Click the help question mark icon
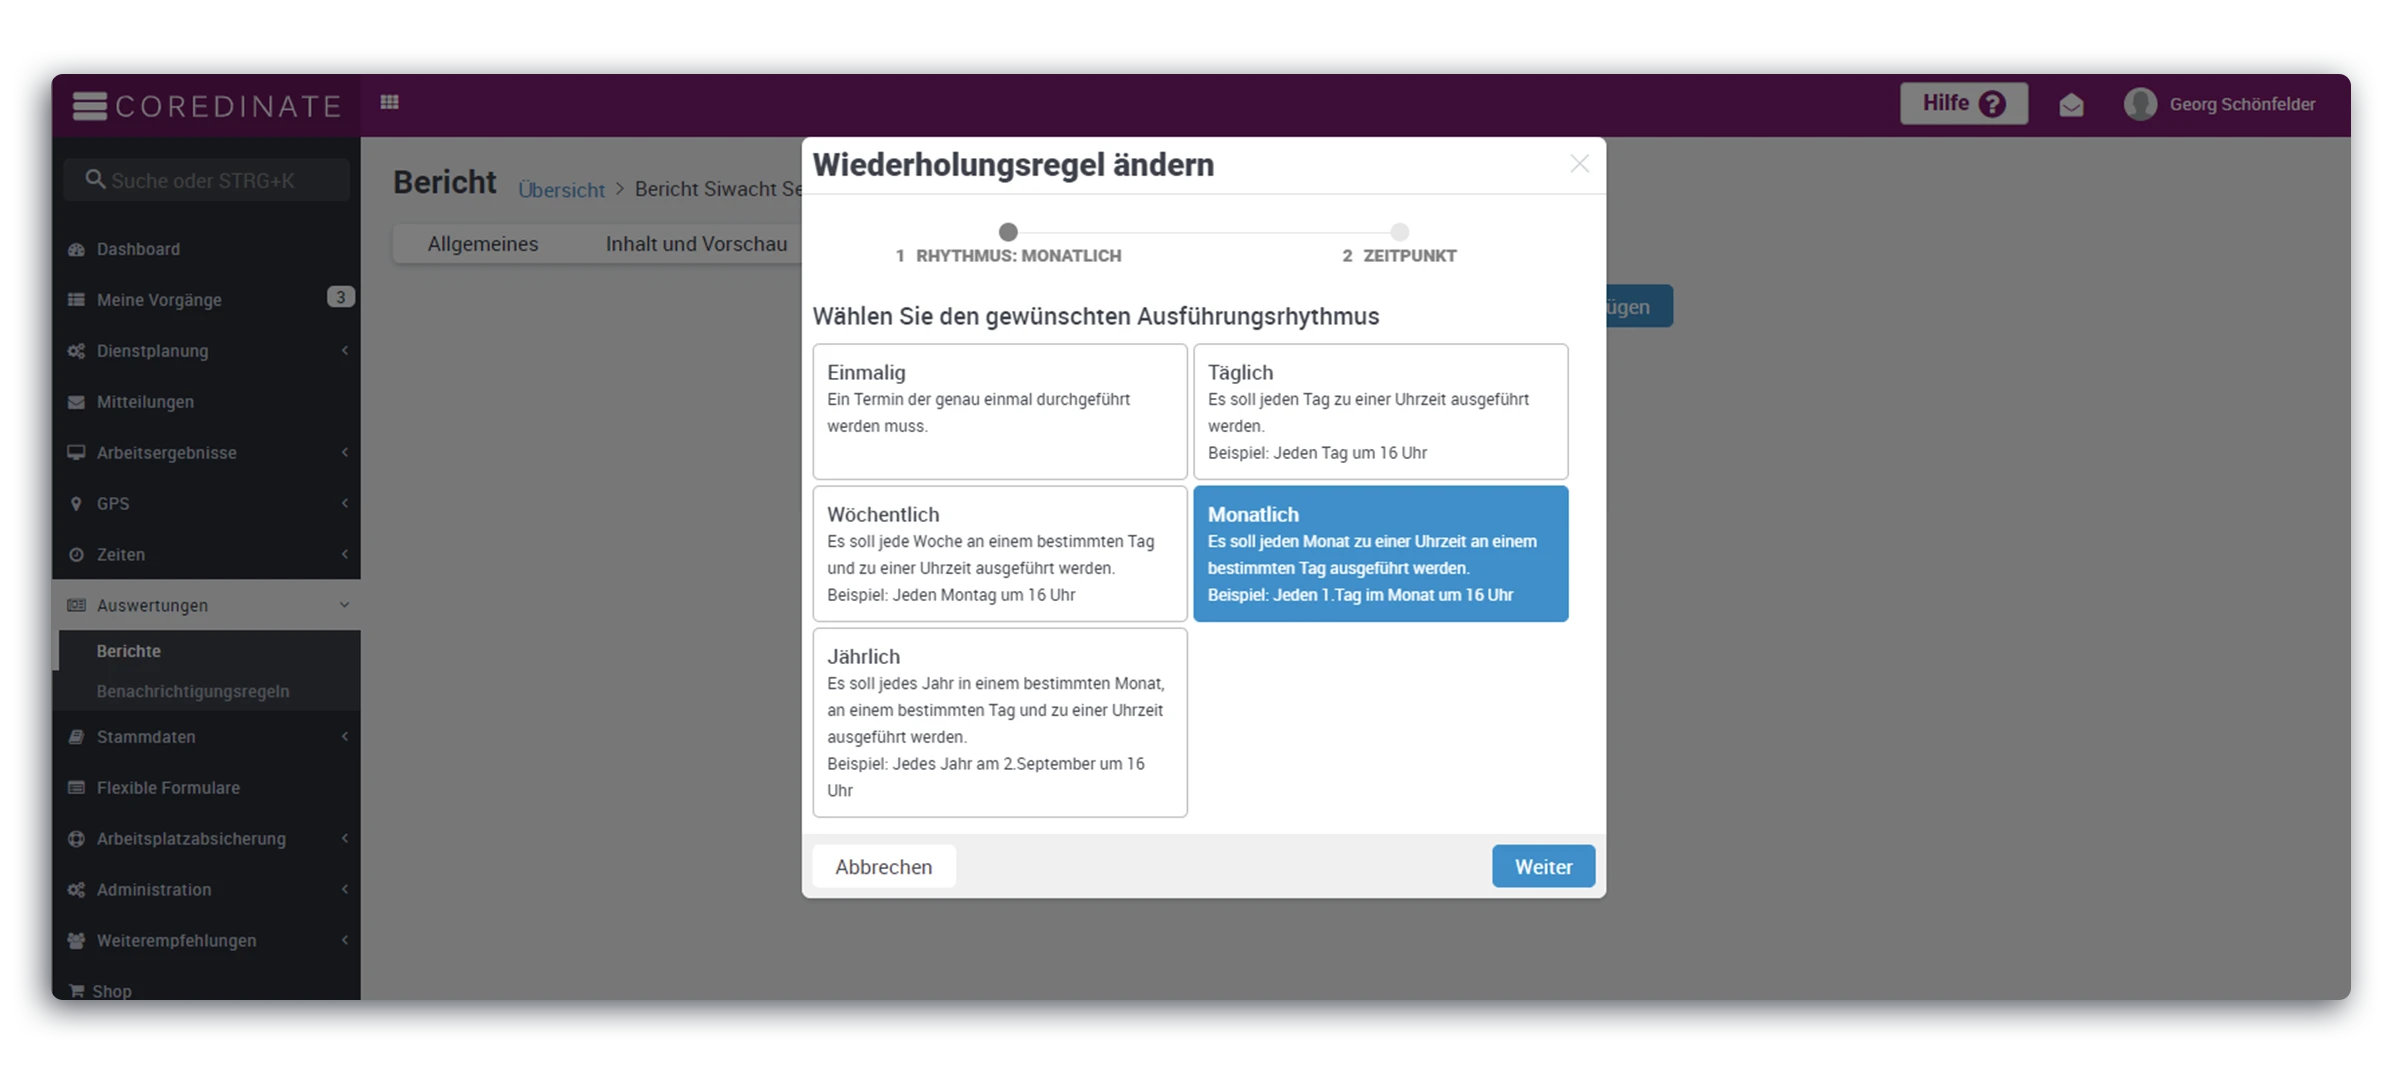Screen dimensions: 2400x1074 1992,104
